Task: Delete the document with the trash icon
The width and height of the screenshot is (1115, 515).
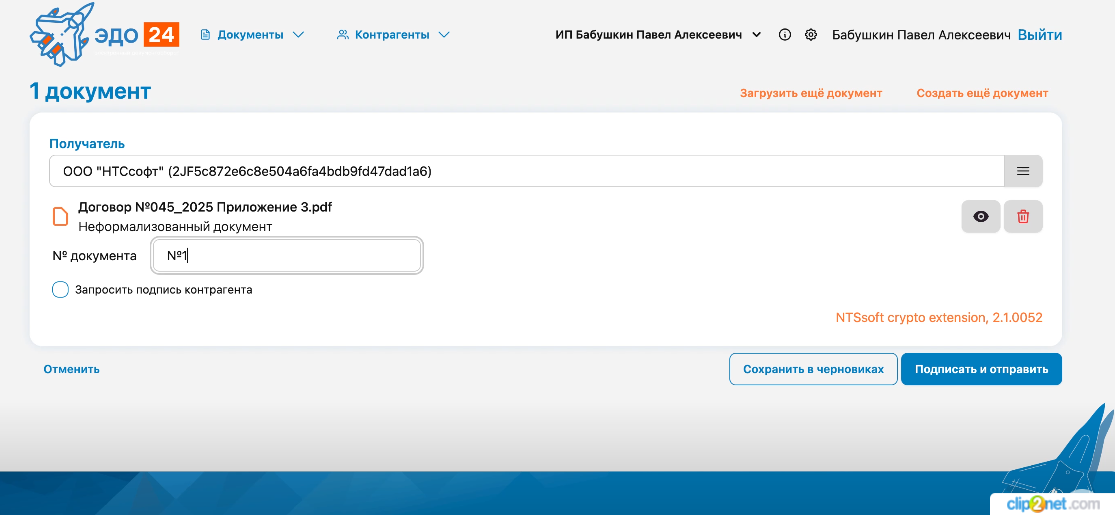Action: tap(1023, 216)
